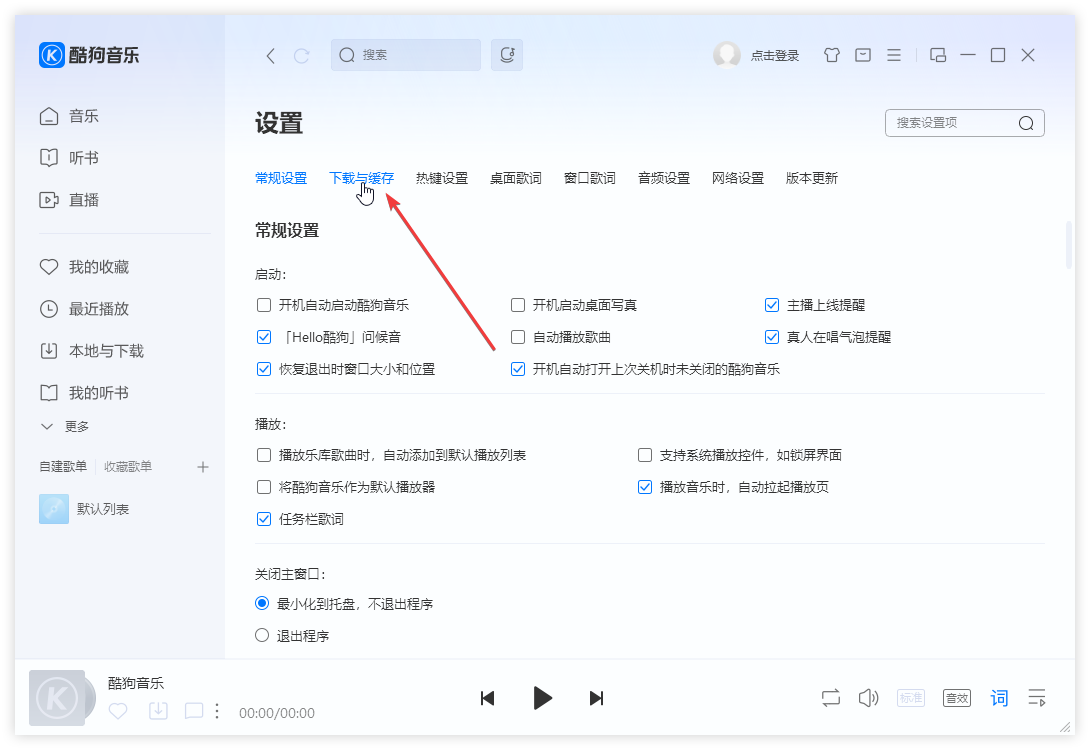
Task: Open the 标准 audio quality selector
Action: (911, 698)
